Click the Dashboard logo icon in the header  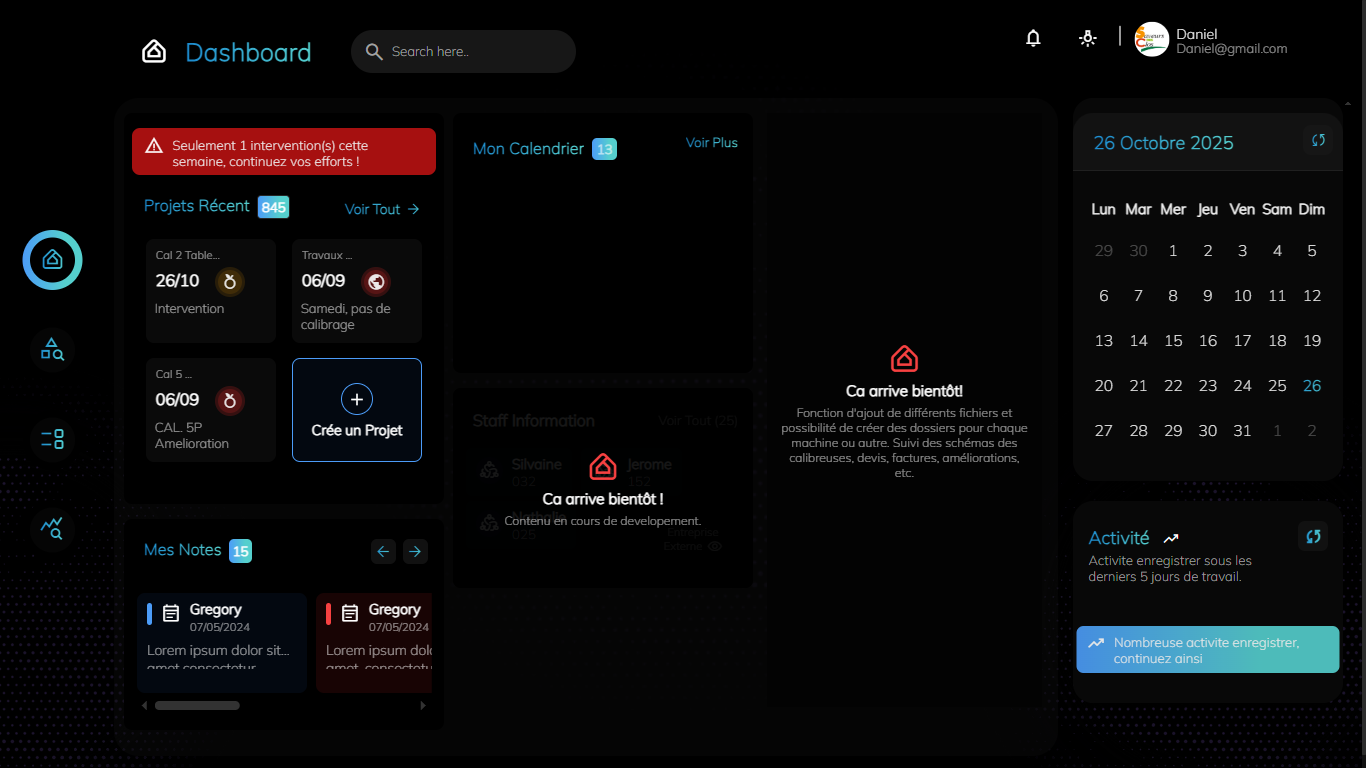tap(154, 52)
